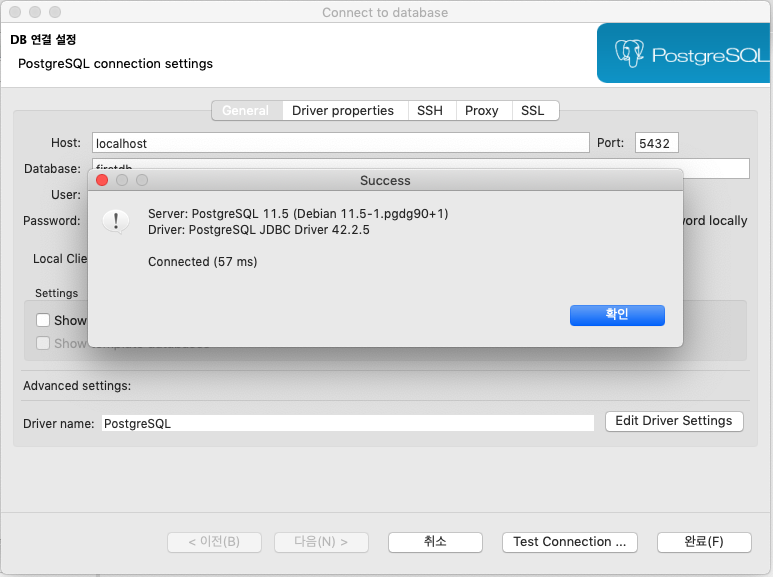Image resolution: width=773 pixels, height=577 pixels.
Task: Click the Connect to database window title
Action: pos(385,12)
